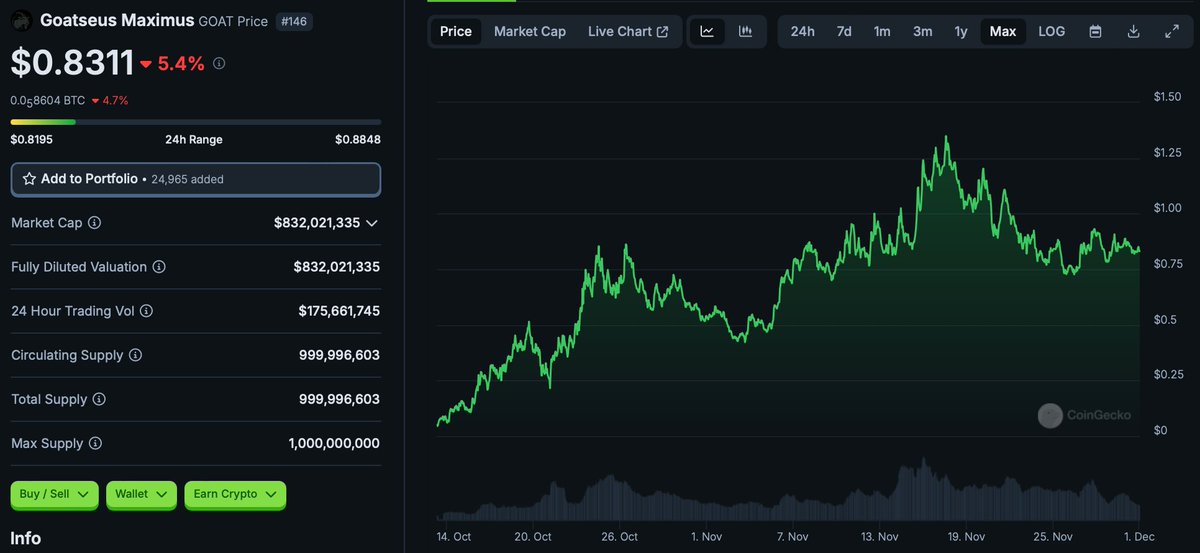Image resolution: width=1200 pixels, height=553 pixels.
Task: Click the 24h Range progress bar
Action: tap(196, 122)
